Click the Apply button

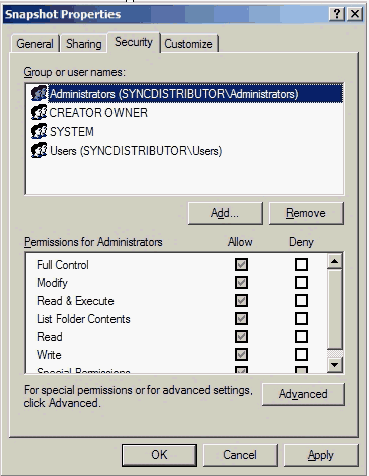point(321,455)
